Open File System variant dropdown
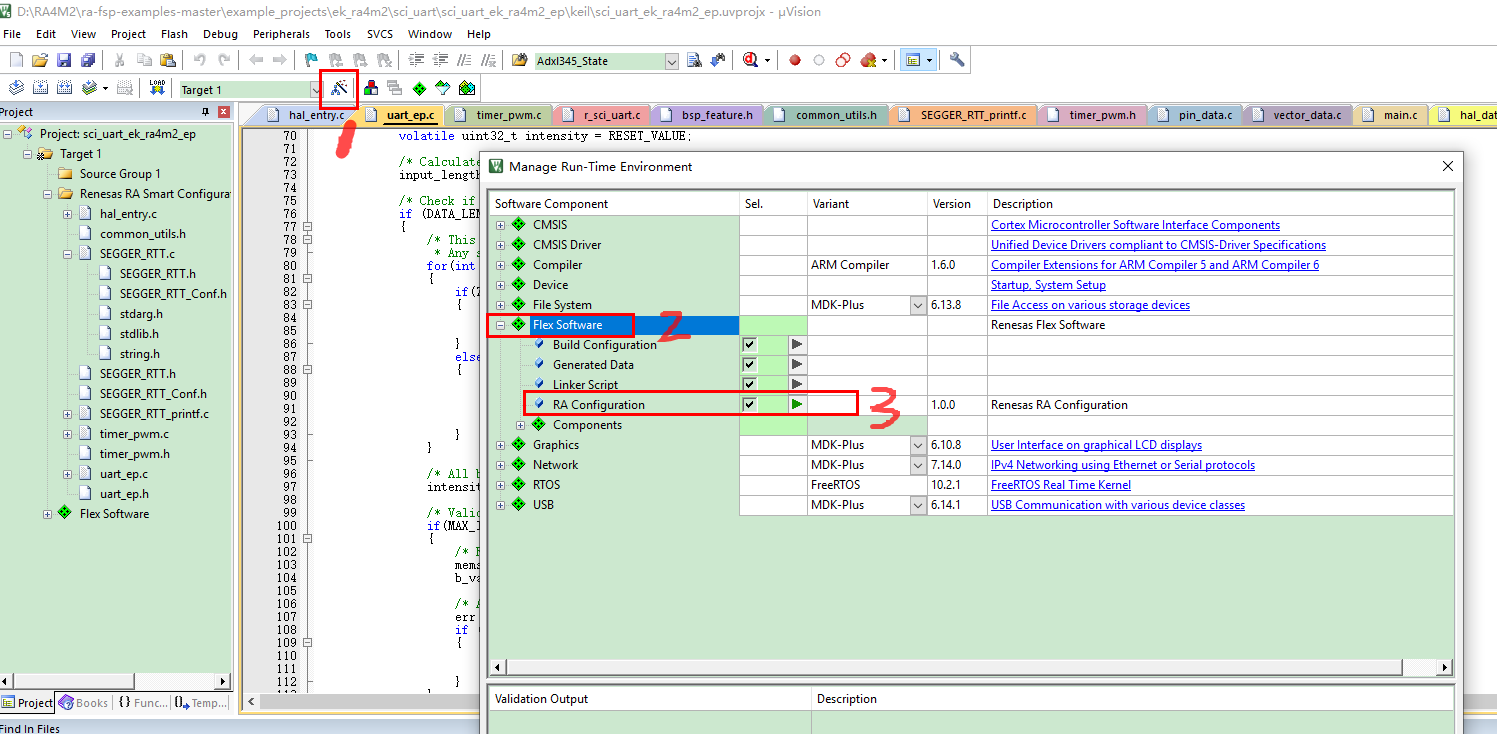The width and height of the screenshot is (1497, 734). (917, 305)
